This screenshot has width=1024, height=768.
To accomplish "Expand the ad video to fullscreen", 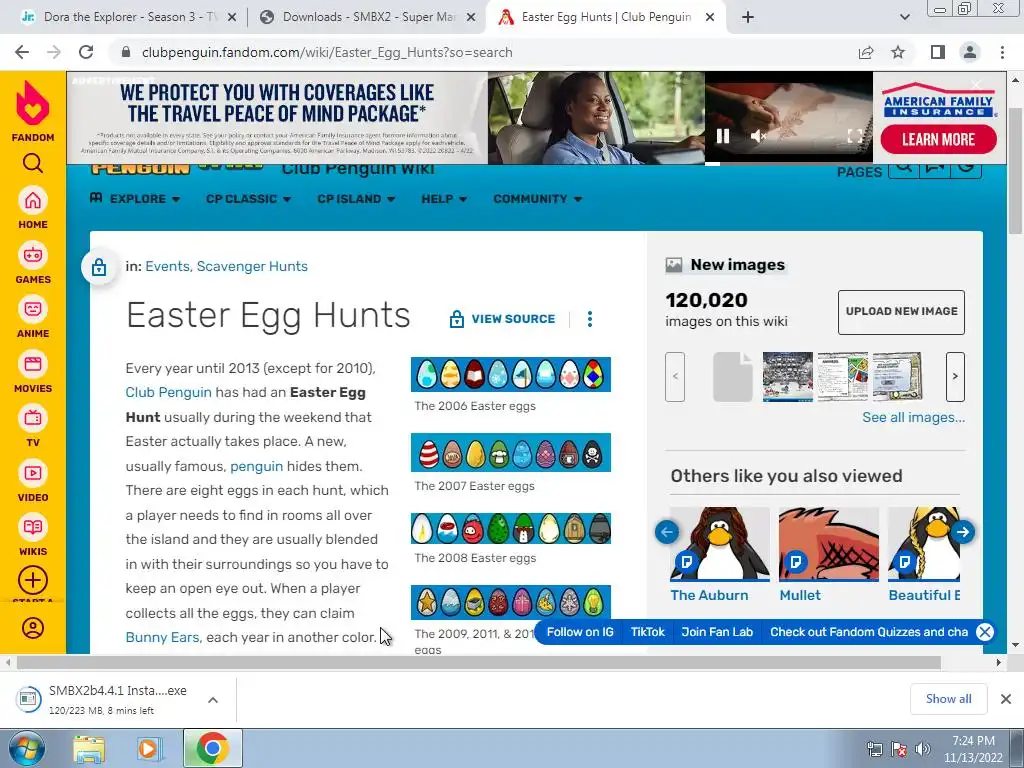I will click(x=854, y=136).
